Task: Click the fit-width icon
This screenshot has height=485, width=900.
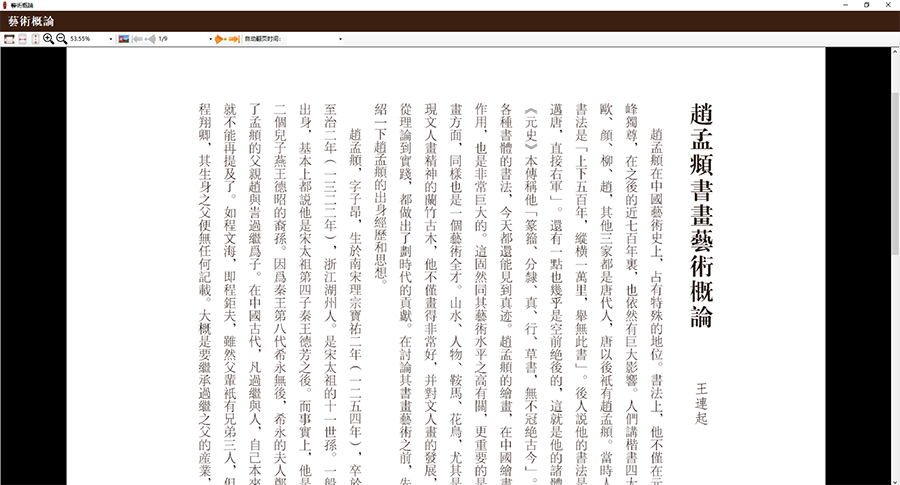Action: [x=22, y=39]
